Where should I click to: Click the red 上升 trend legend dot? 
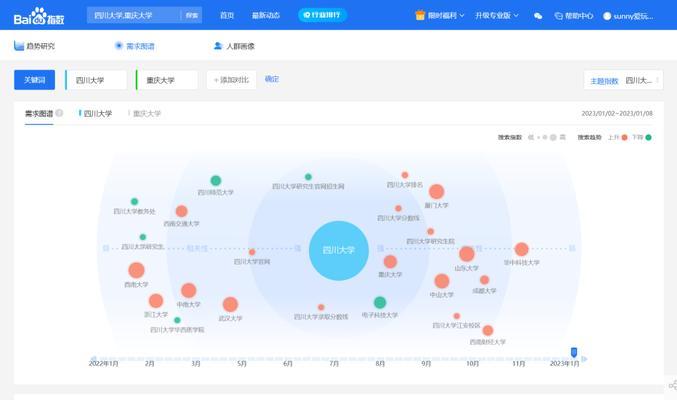[624, 137]
